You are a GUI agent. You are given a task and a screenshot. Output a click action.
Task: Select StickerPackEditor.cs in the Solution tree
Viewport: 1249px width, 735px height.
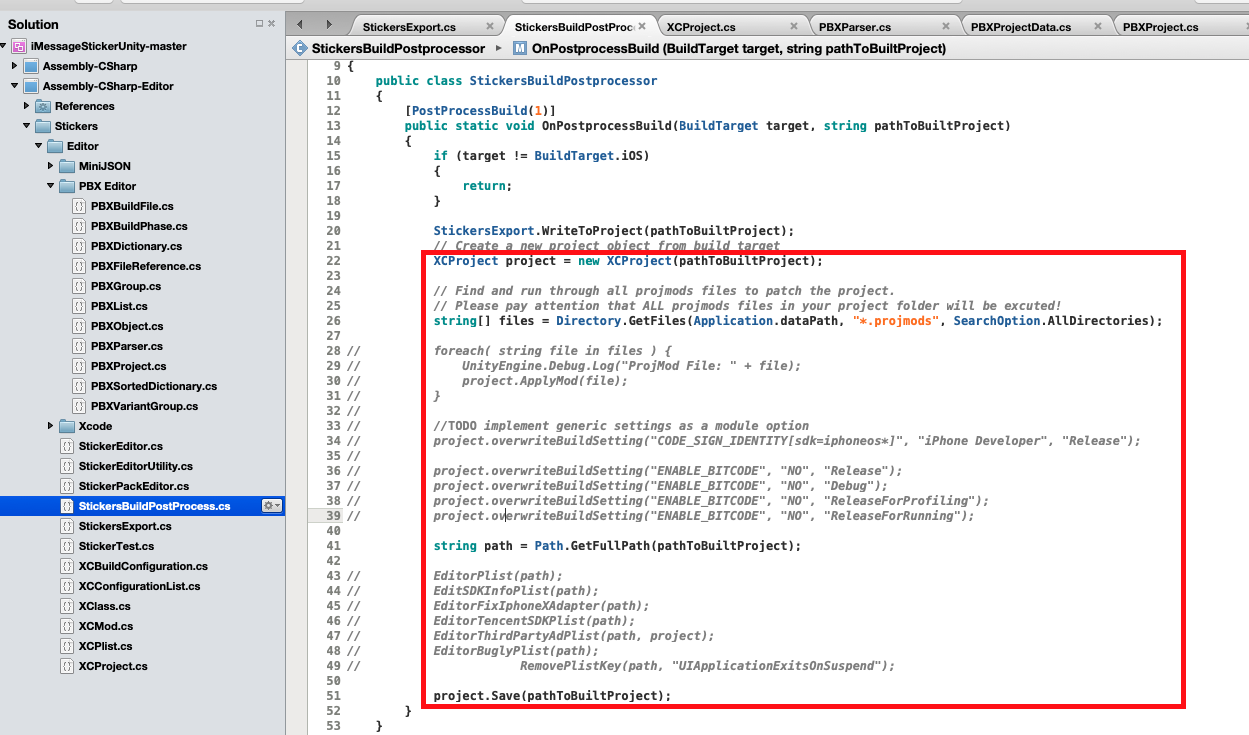coord(134,486)
